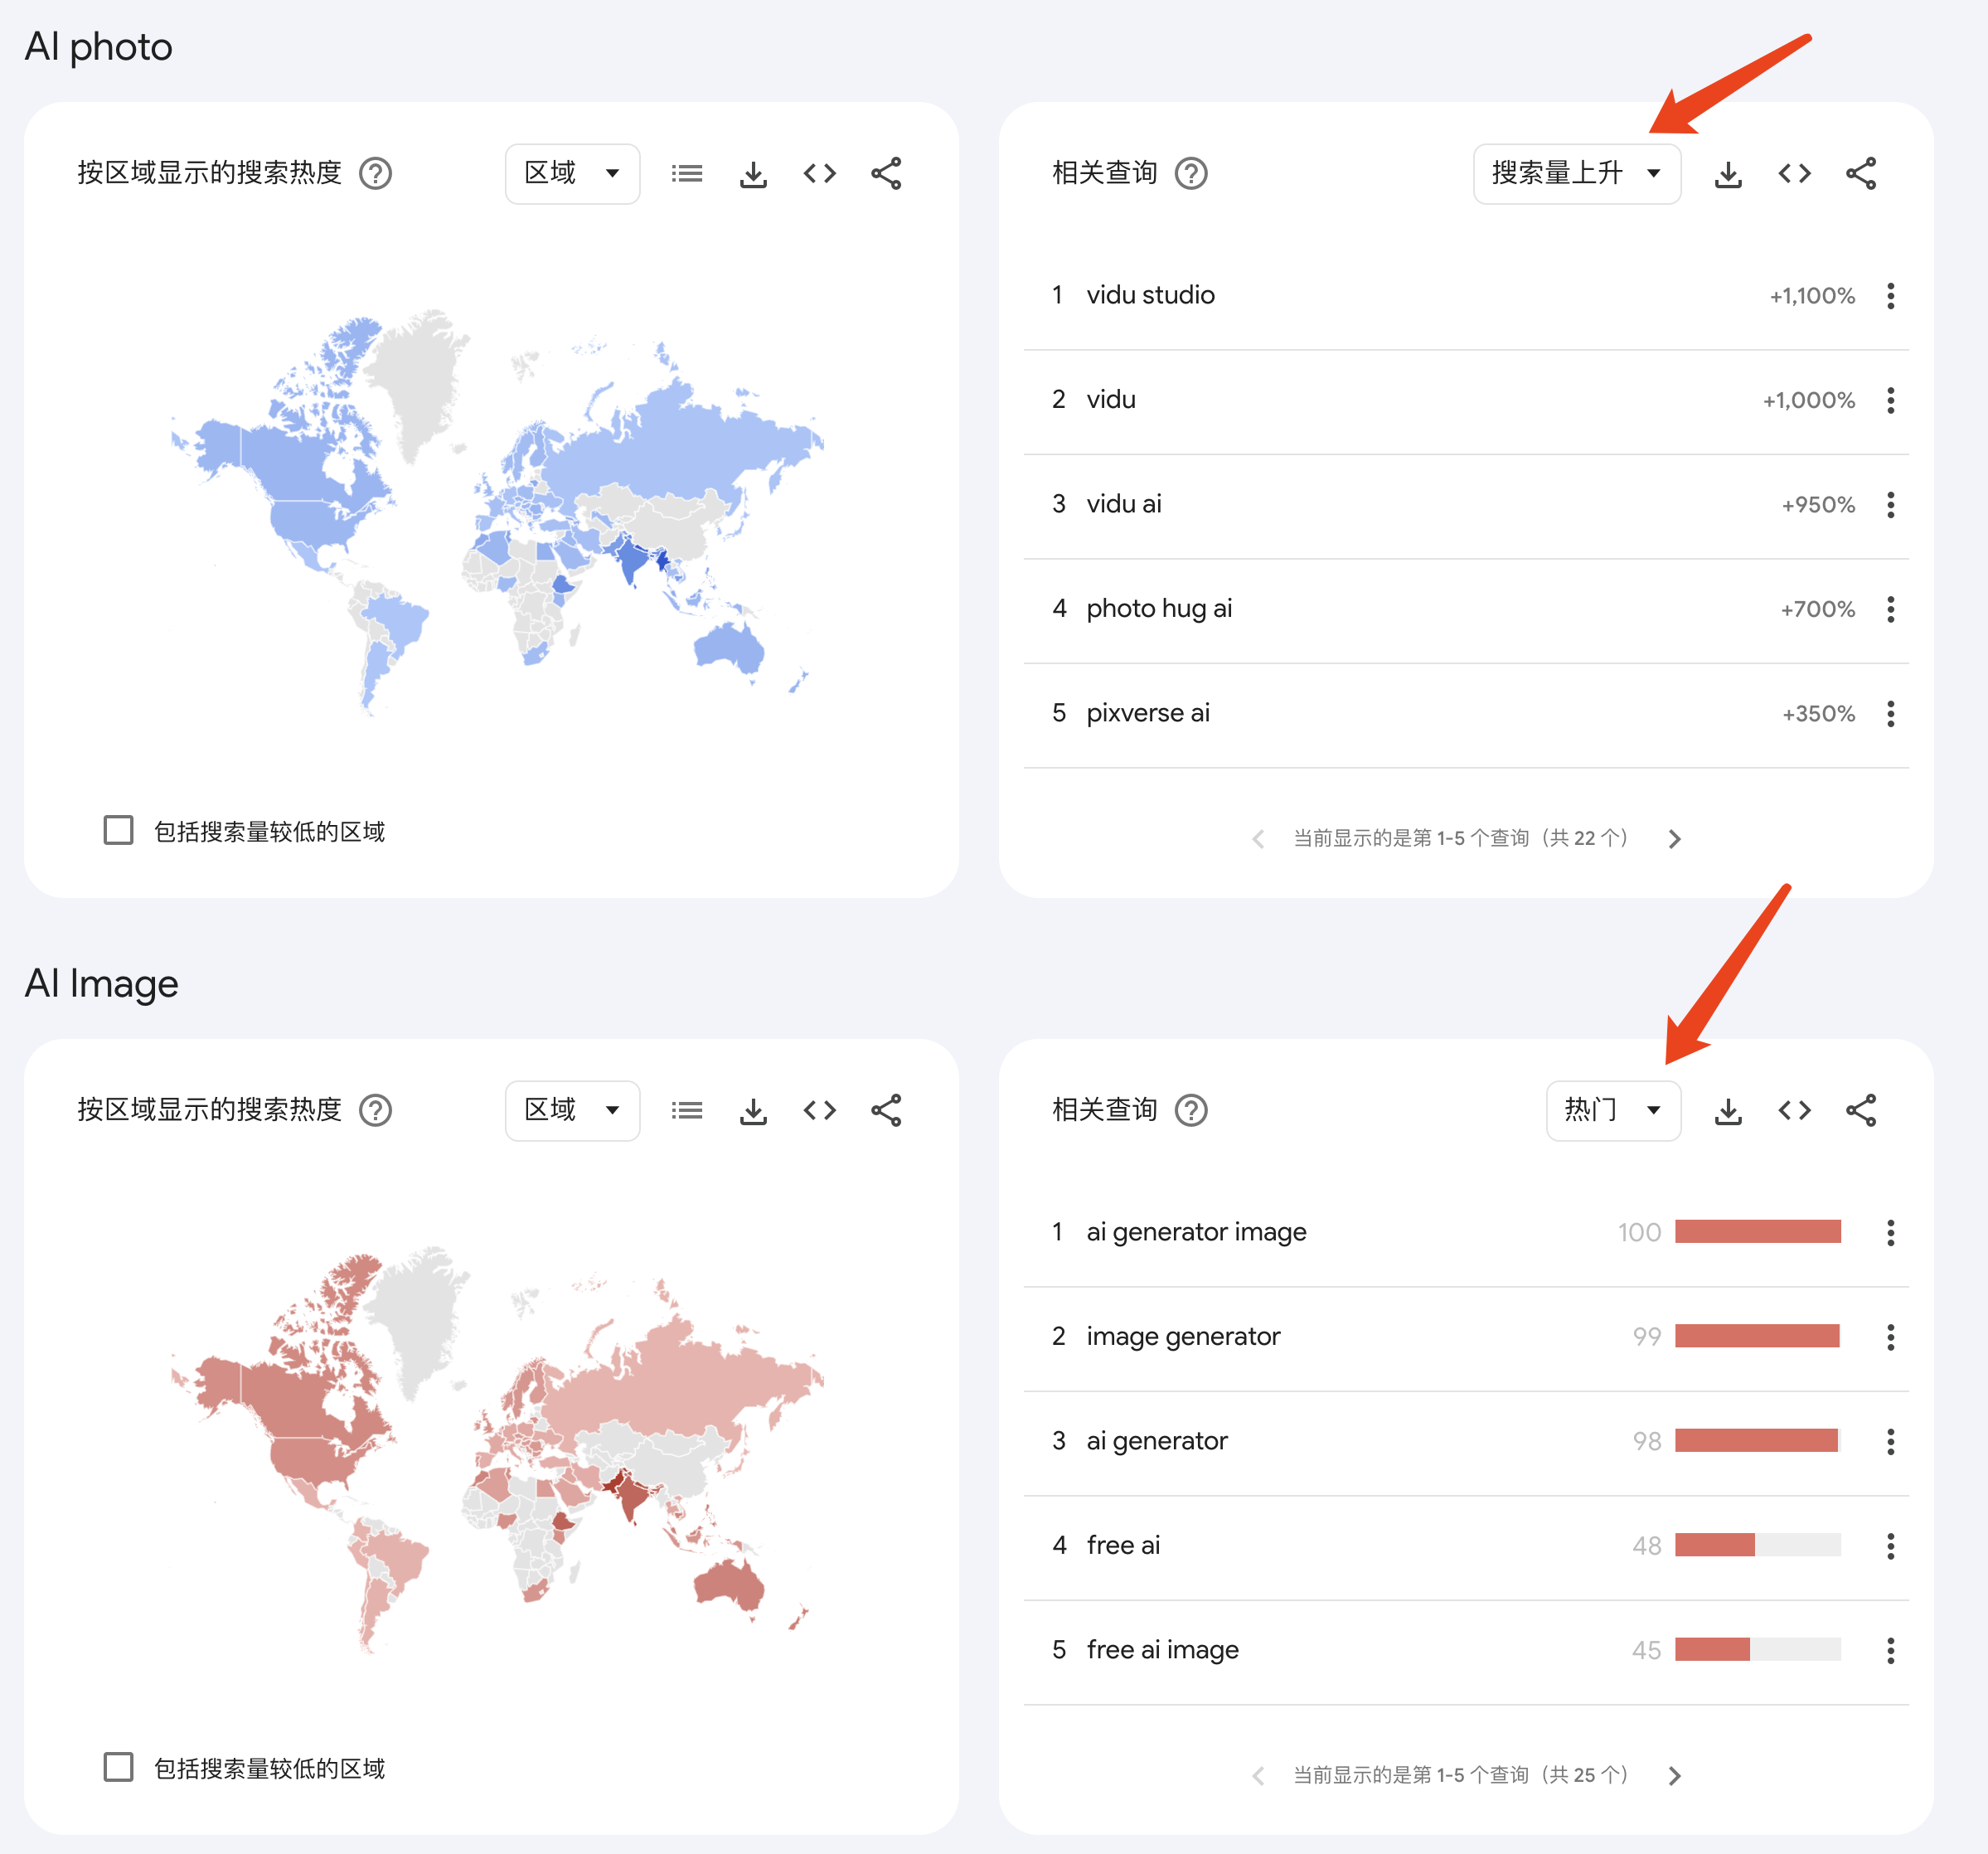Open embed code for AI photo region map
The width and height of the screenshot is (1988, 1854).
(819, 174)
